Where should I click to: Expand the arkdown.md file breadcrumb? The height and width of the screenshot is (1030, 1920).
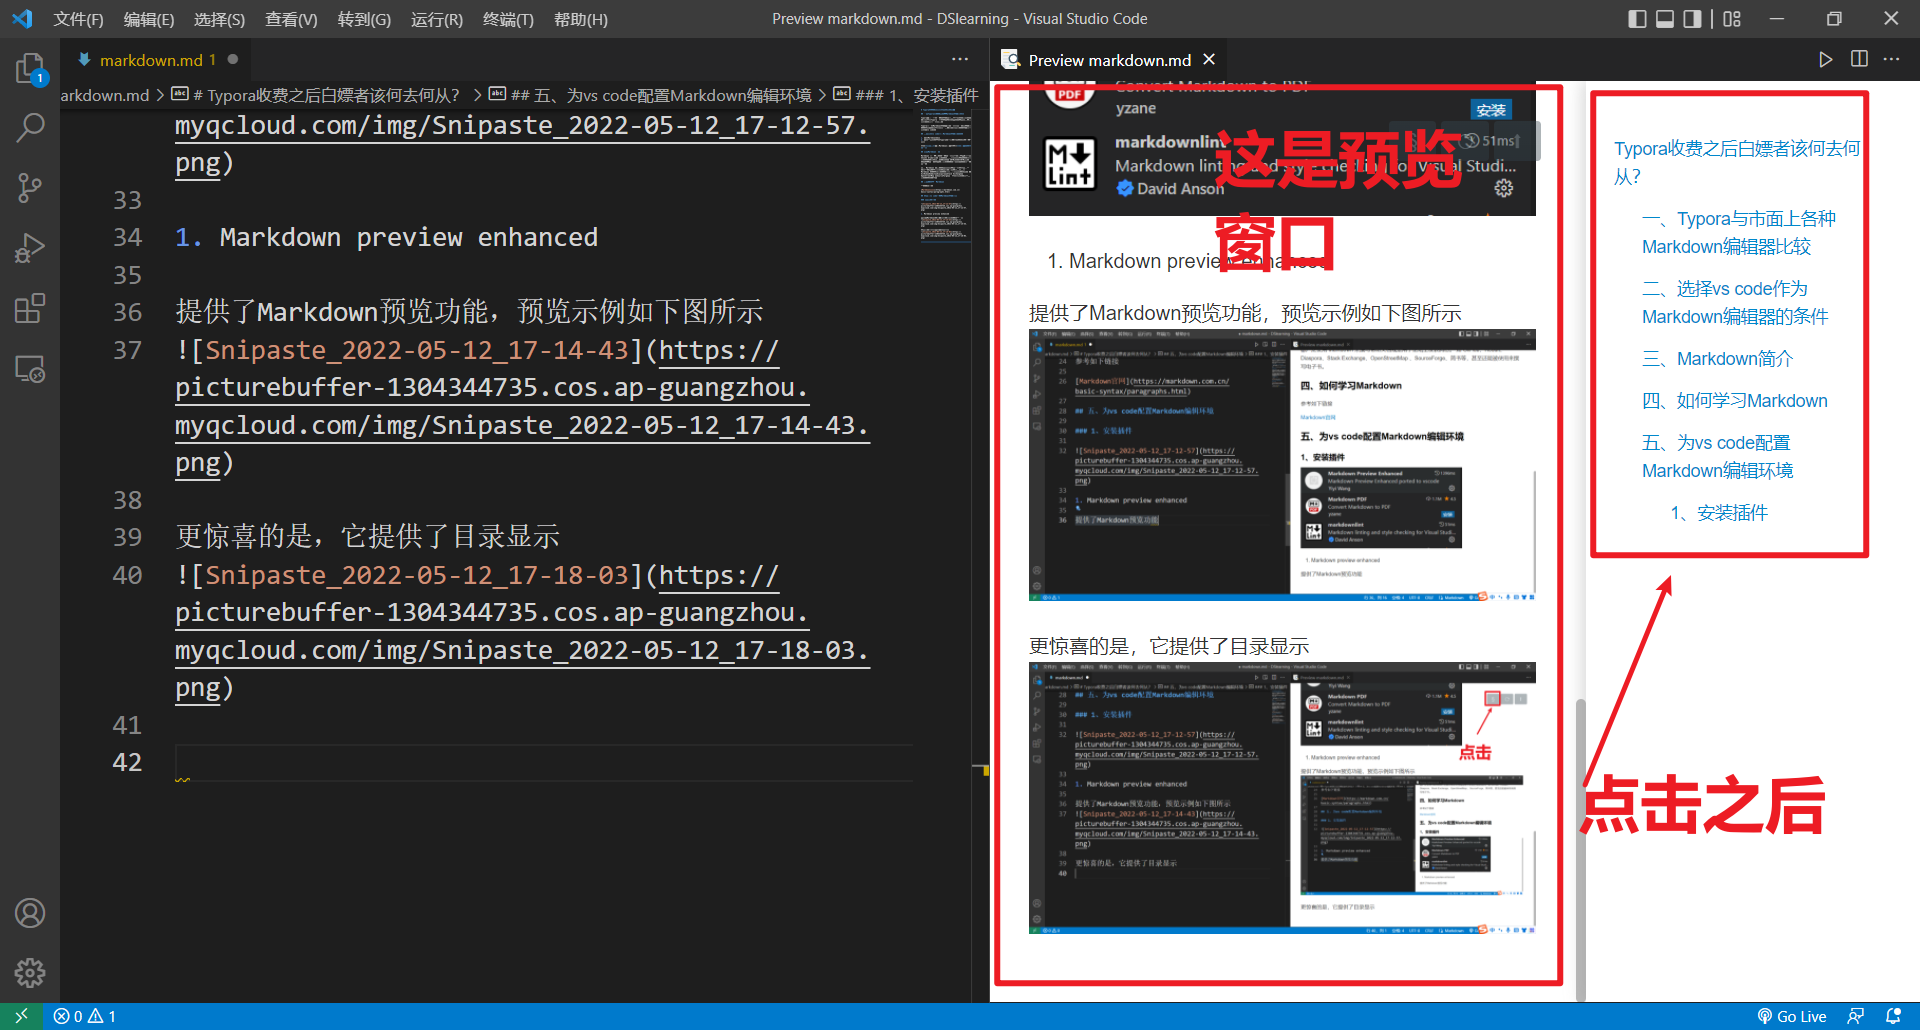pyautogui.click(x=105, y=95)
